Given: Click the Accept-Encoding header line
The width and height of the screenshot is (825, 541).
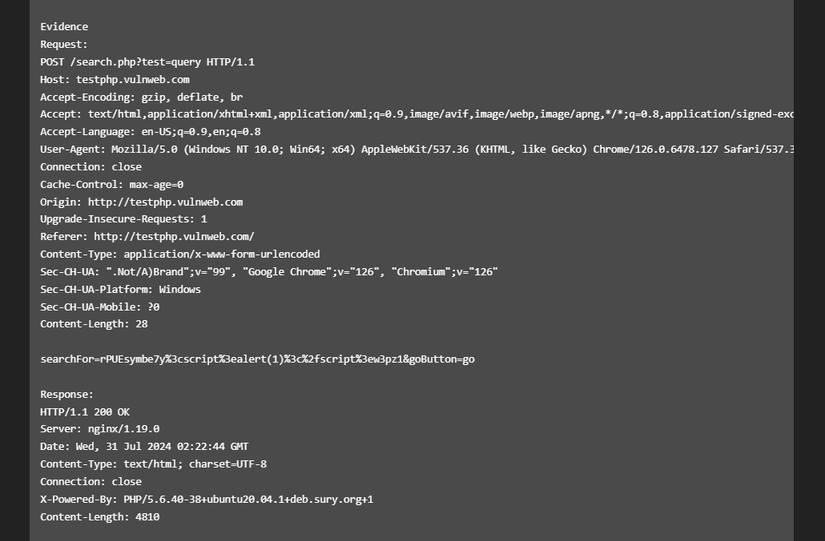Looking at the screenshot, I should tap(141, 97).
